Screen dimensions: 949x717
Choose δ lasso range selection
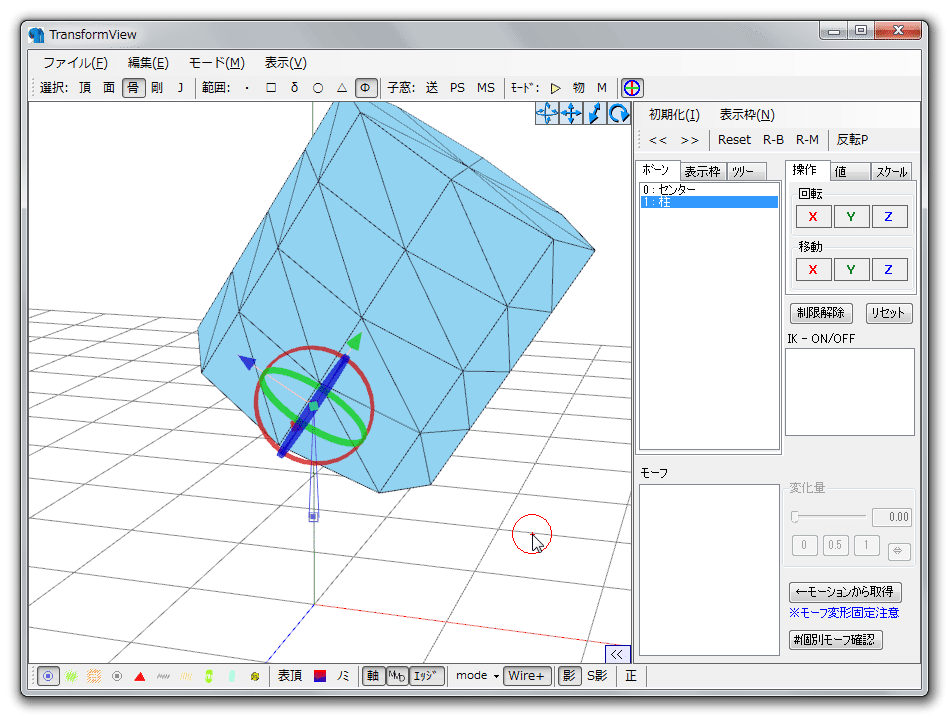294,88
